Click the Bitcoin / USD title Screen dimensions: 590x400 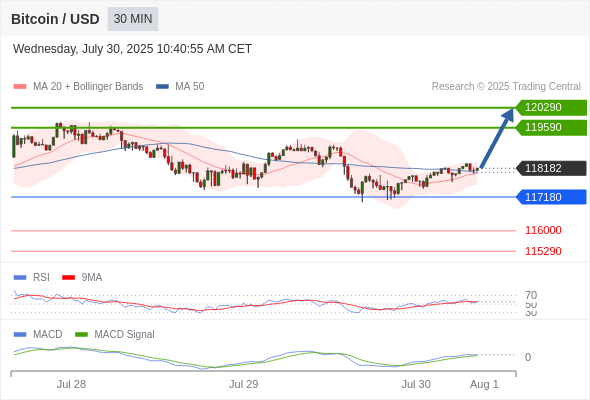(55, 19)
